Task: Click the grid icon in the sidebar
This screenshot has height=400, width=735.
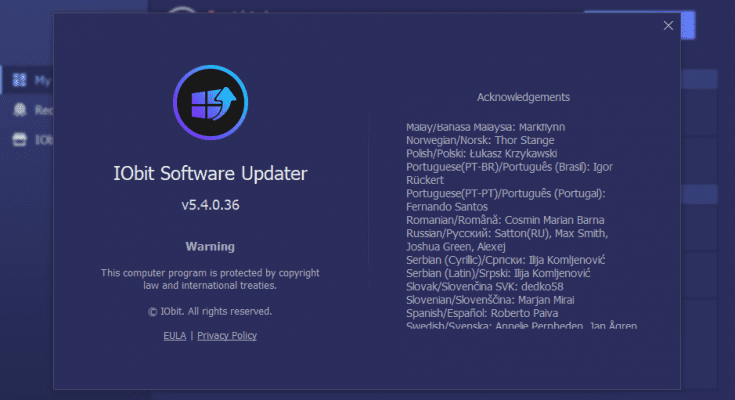Action: [x=18, y=80]
